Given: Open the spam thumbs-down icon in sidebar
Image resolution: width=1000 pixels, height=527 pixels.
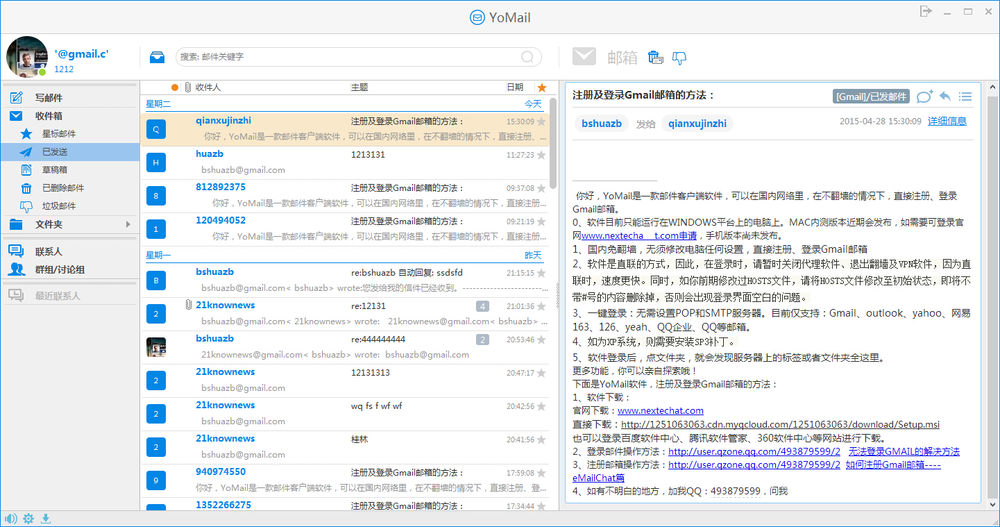Looking at the screenshot, I should click(x=26, y=206).
